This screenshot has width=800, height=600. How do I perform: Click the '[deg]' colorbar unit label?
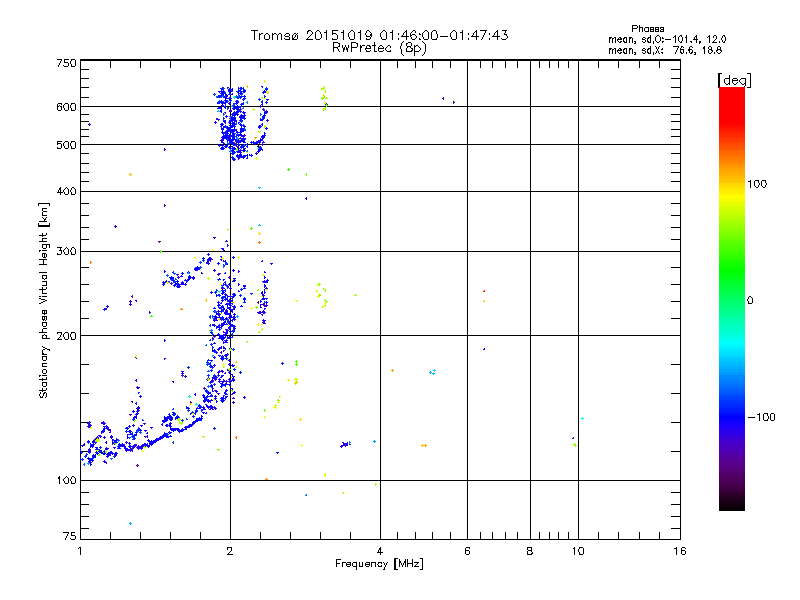click(734, 80)
